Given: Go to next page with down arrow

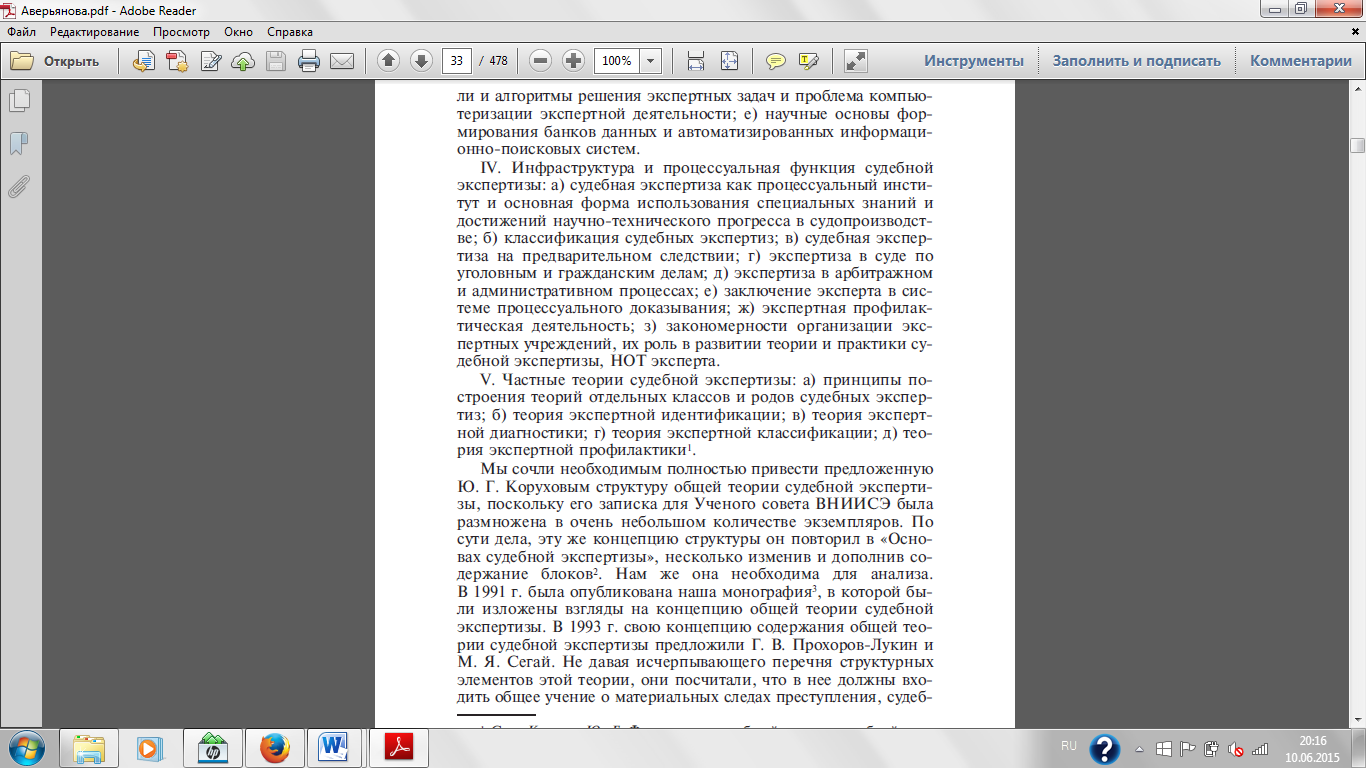Looking at the screenshot, I should pos(421,61).
